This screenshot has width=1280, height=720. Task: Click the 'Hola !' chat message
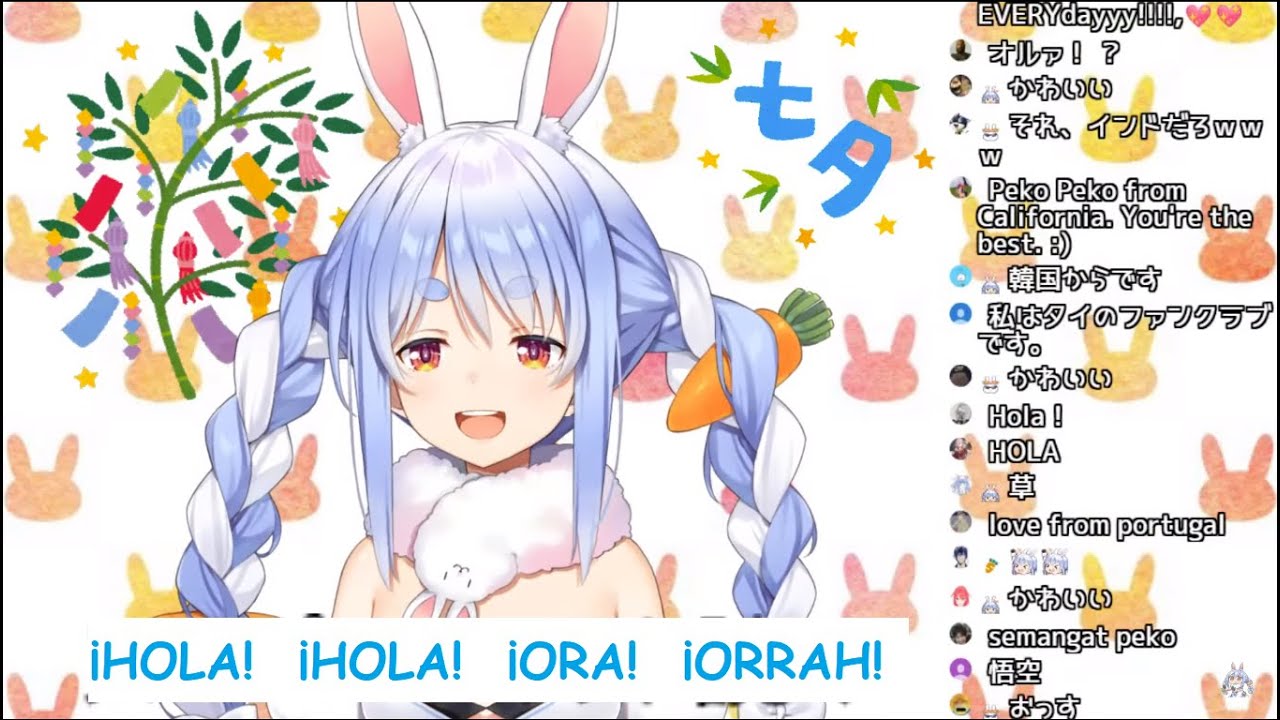(1024, 415)
